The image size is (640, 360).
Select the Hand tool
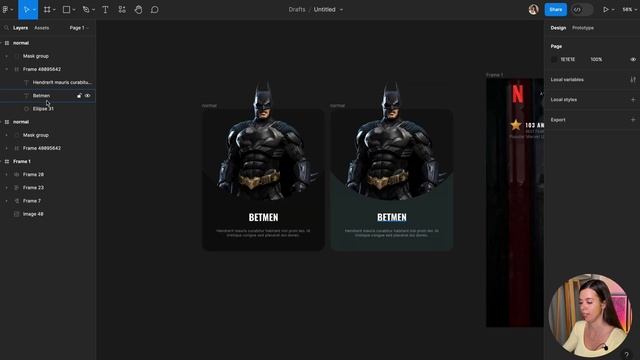pyautogui.click(x=138, y=9)
